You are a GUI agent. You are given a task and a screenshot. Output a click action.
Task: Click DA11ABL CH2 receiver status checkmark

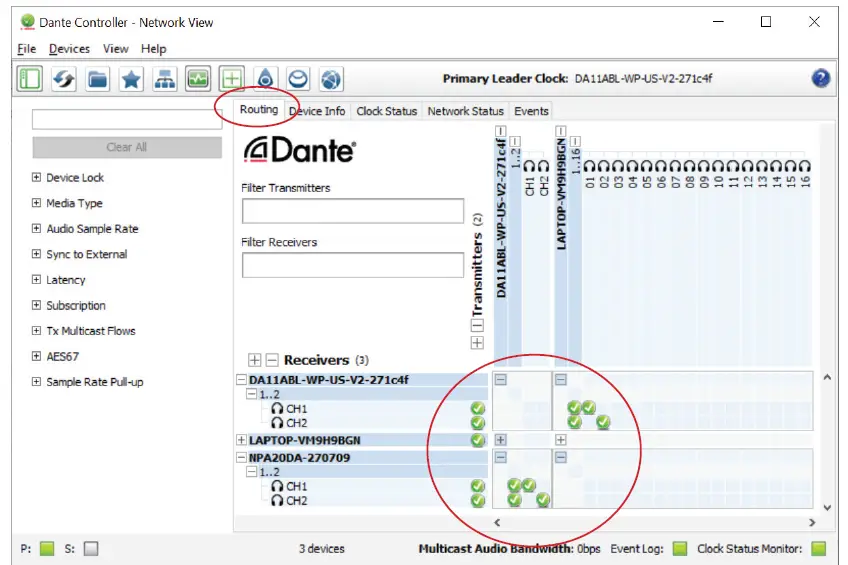click(x=478, y=423)
